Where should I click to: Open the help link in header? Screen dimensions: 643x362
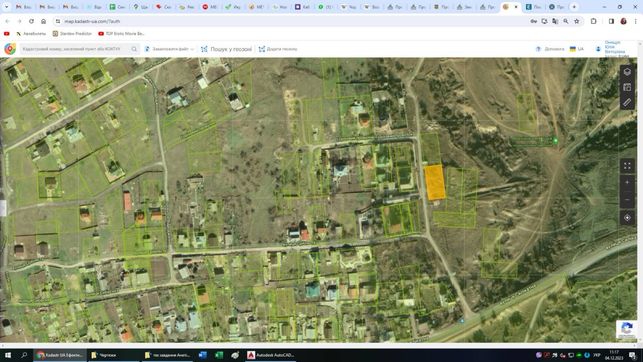click(x=550, y=49)
